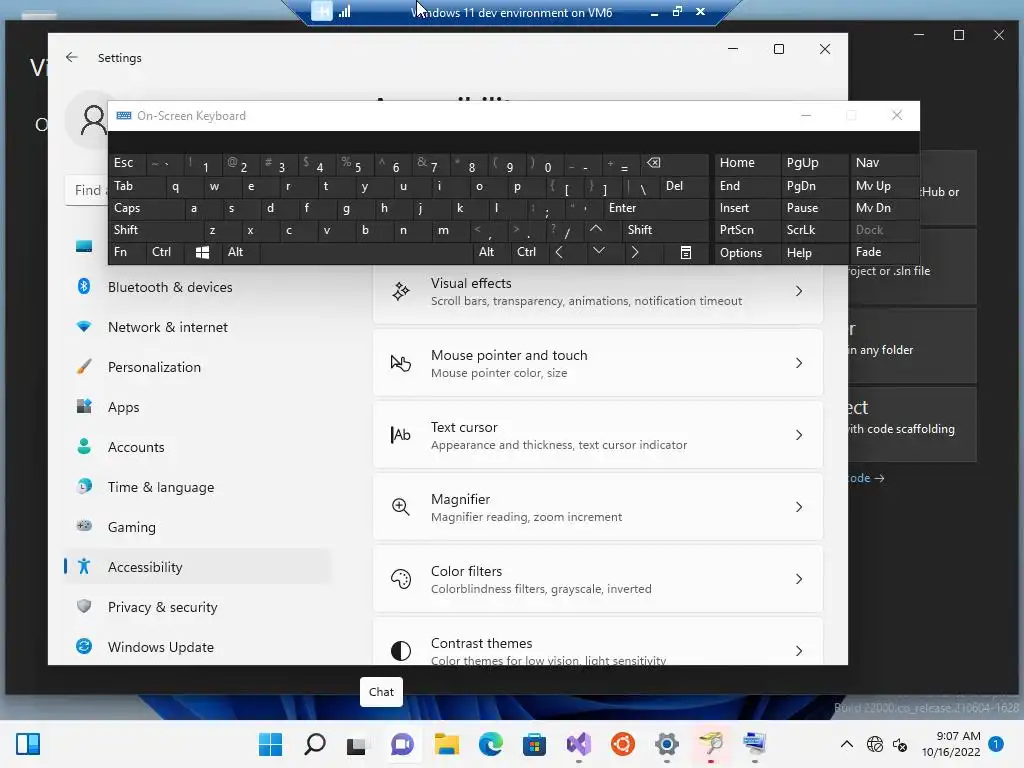The image size is (1024, 768).
Task: Open taskbar Search
Action: pos(315,744)
